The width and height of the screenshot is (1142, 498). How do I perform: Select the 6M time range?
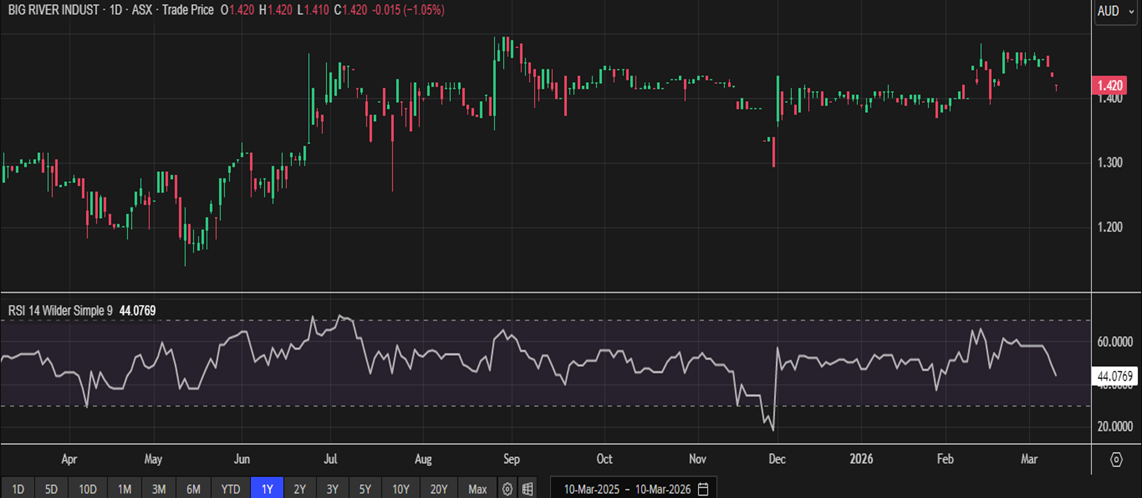(194, 489)
